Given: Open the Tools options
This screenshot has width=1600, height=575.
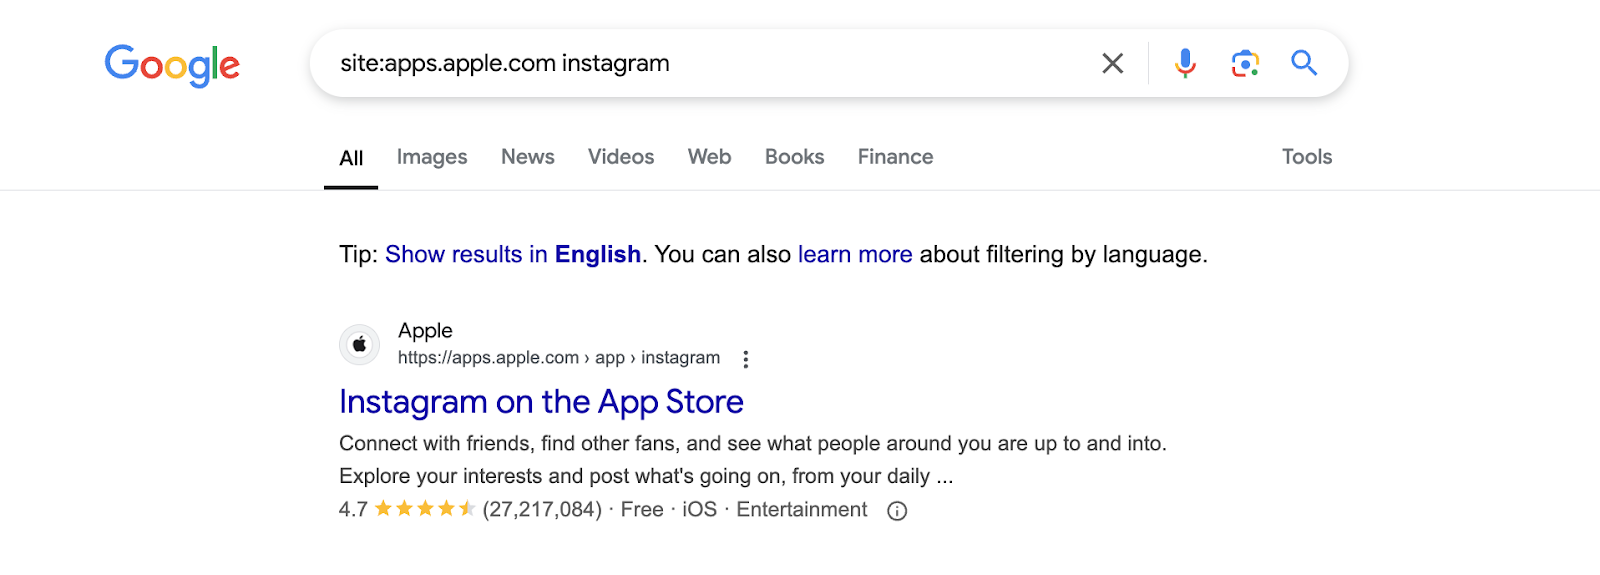Looking at the screenshot, I should point(1307,157).
